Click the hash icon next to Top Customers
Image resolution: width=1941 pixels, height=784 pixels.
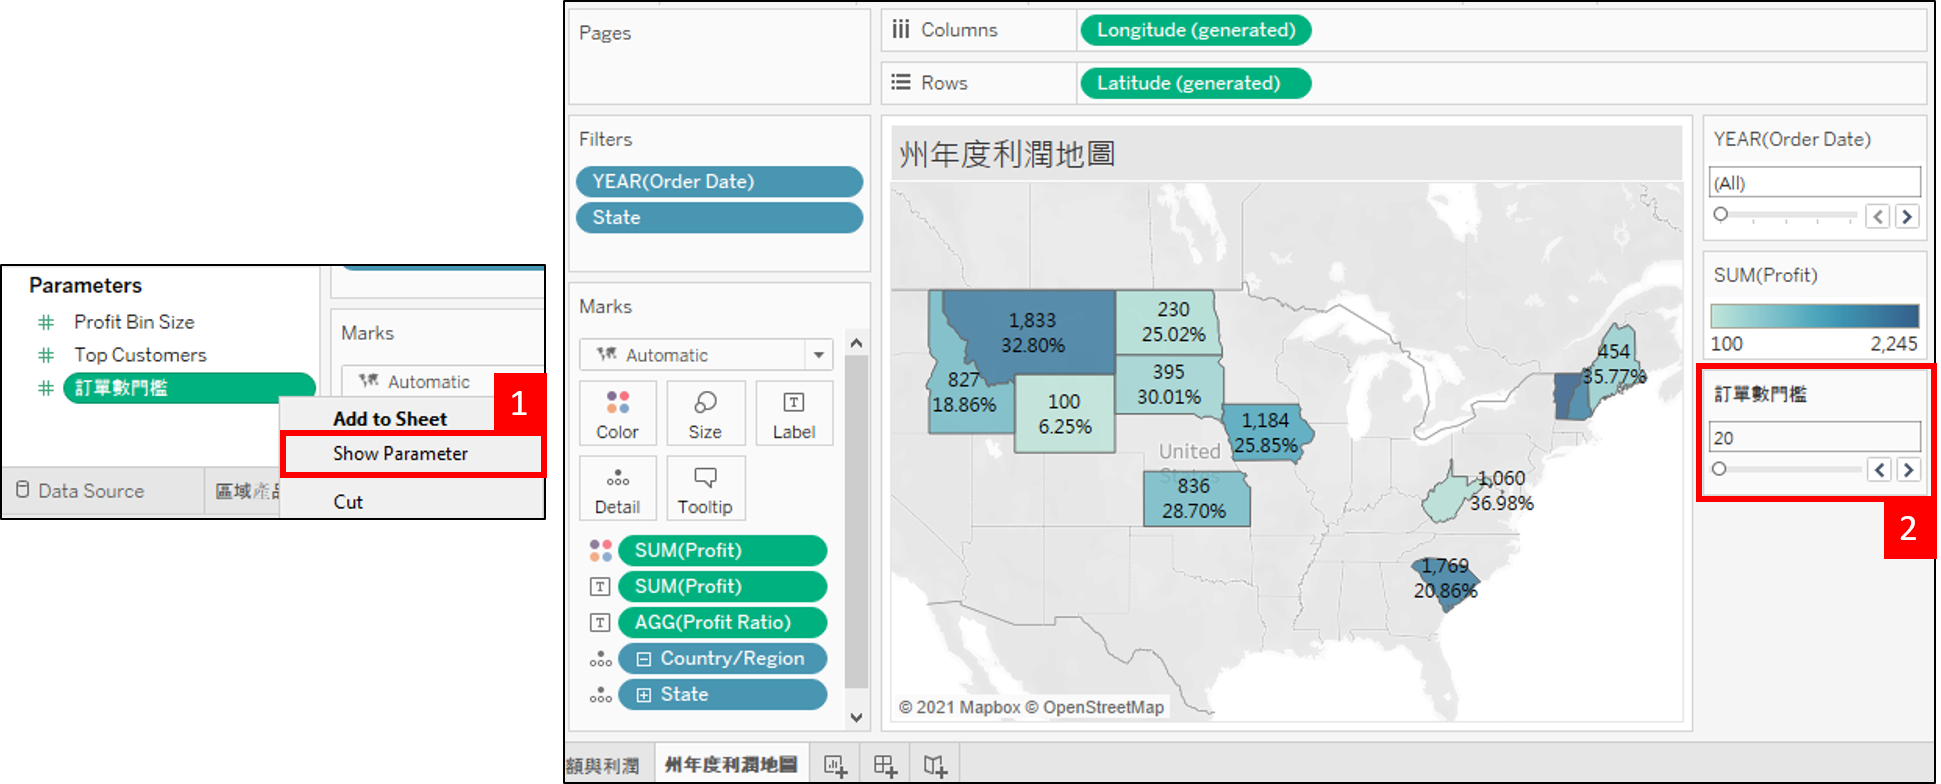46,355
